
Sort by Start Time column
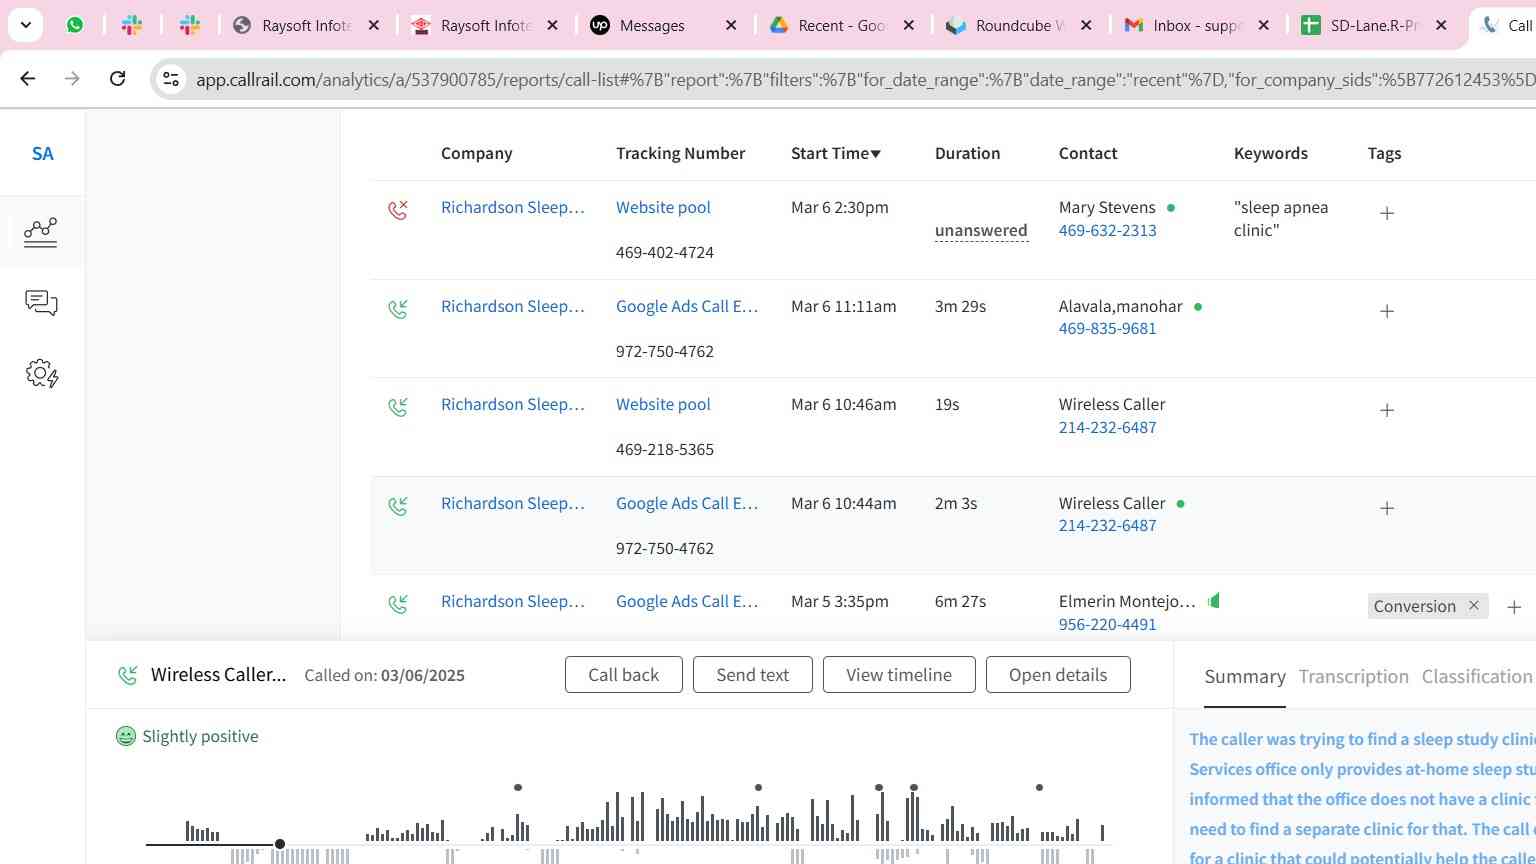836,153
